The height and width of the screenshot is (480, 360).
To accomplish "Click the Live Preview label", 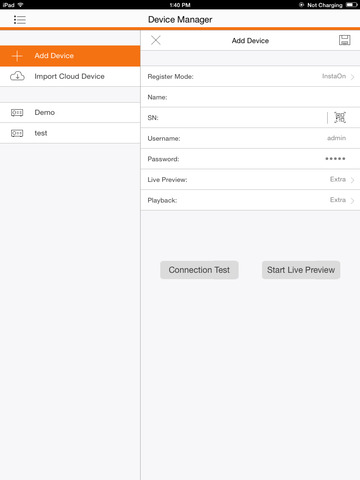I will pos(167,180).
